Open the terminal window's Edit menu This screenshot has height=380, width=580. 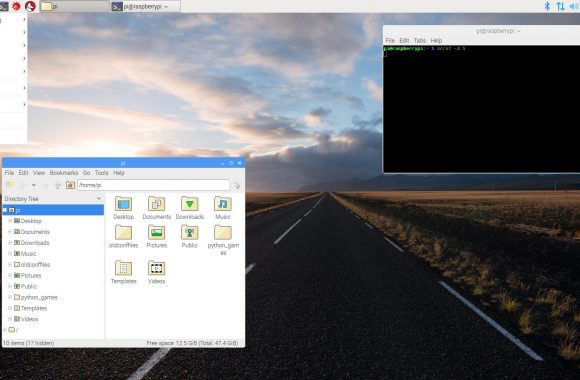pyautogui.click(x=404, y=40)
